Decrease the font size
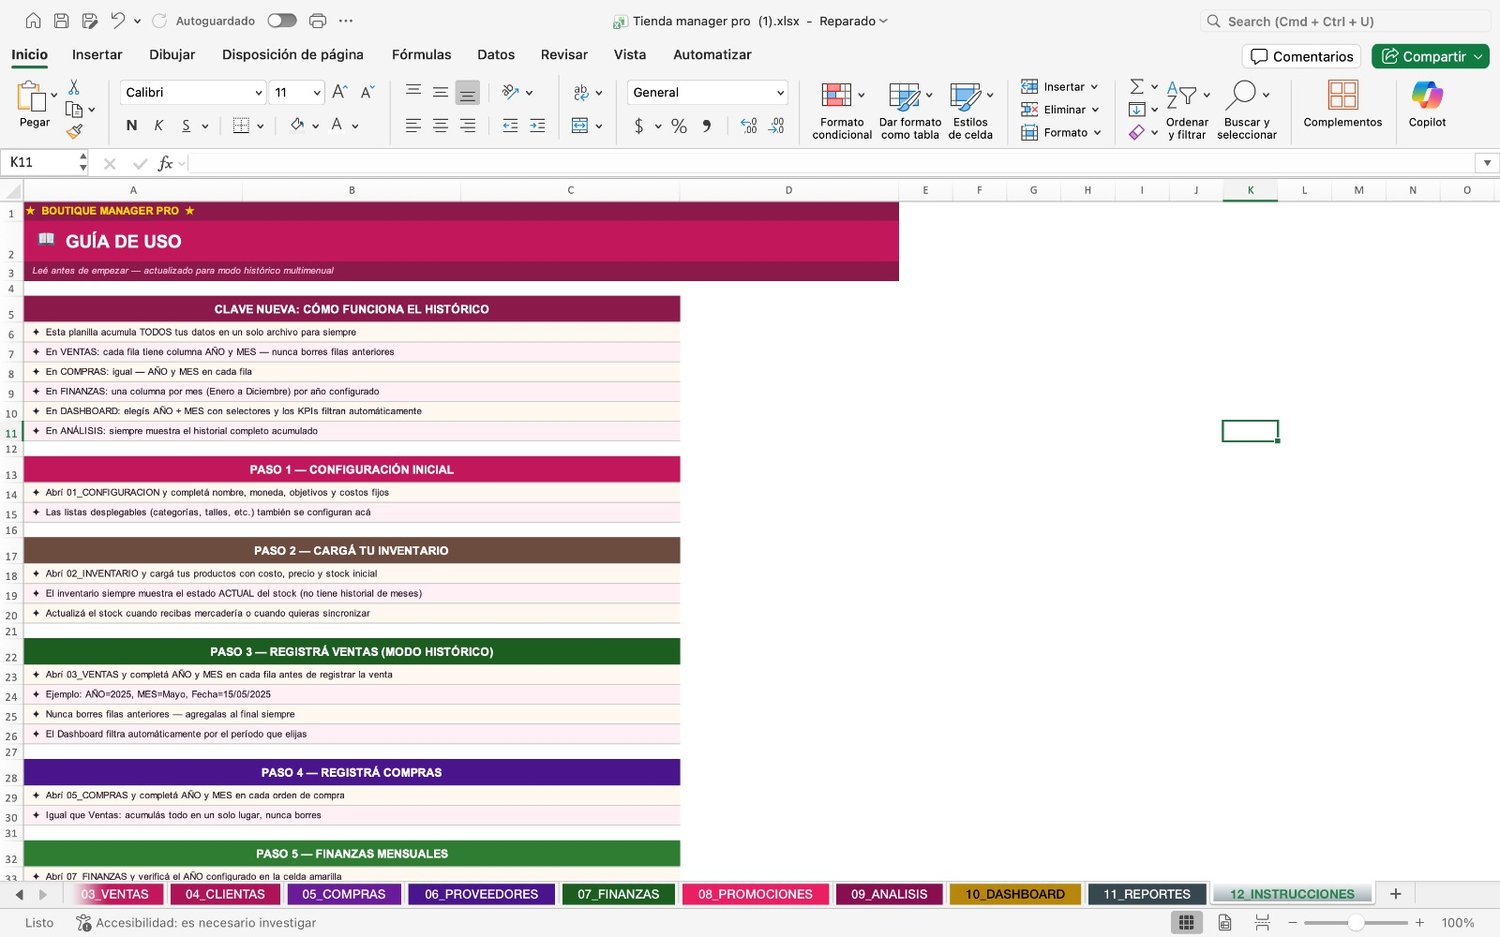The height and width of the screenshot is (937, 1500). 368,92
